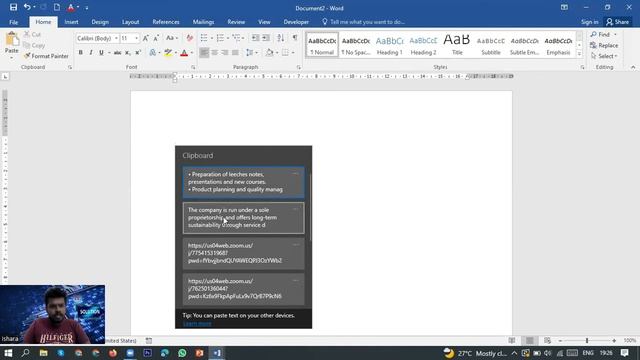
Task: Increase paragraph indent
Action: [266, 38]
